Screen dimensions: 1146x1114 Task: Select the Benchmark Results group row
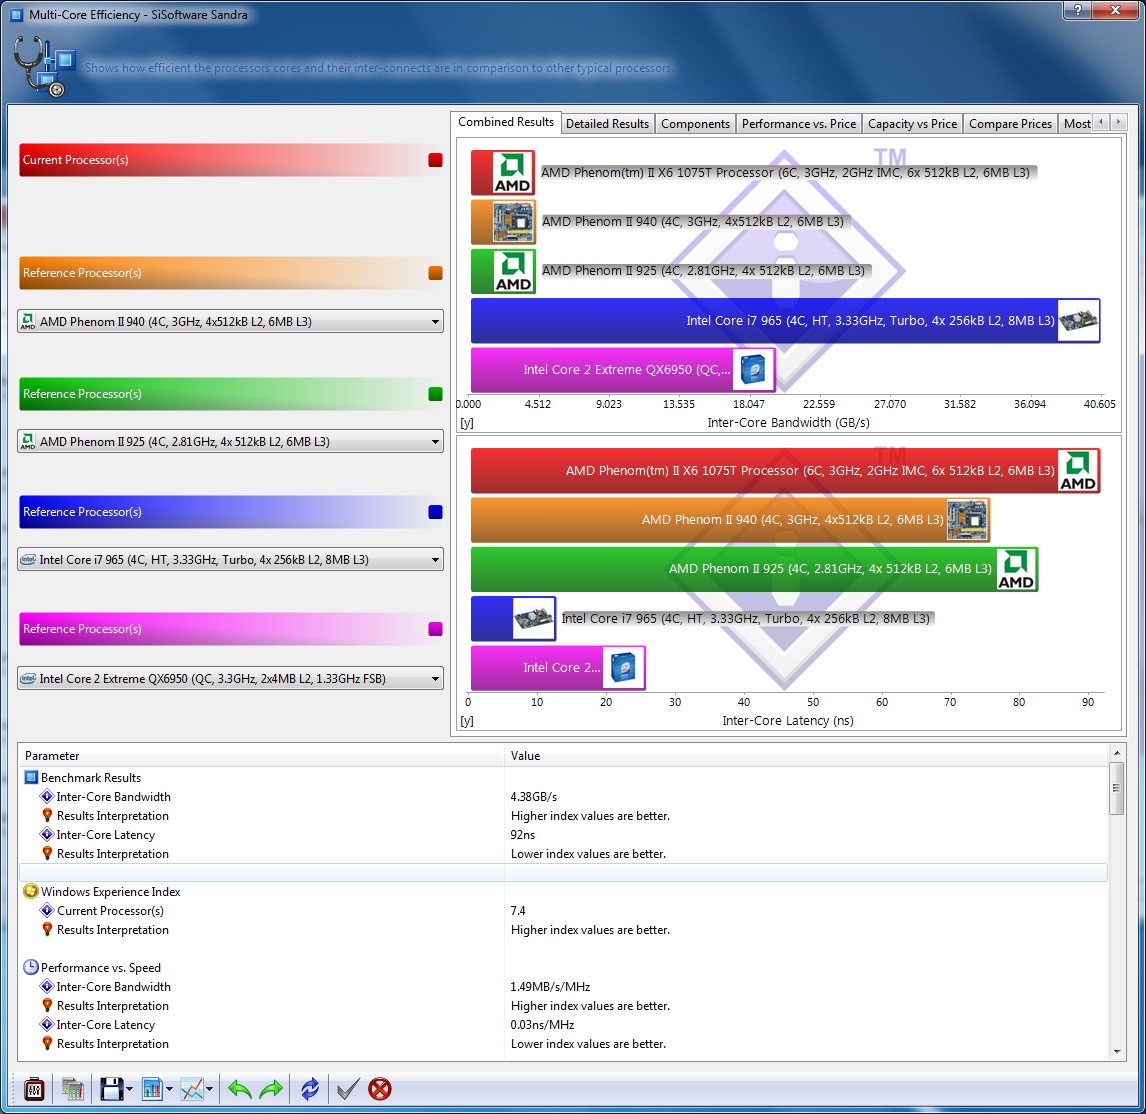(x=563, y=778)
